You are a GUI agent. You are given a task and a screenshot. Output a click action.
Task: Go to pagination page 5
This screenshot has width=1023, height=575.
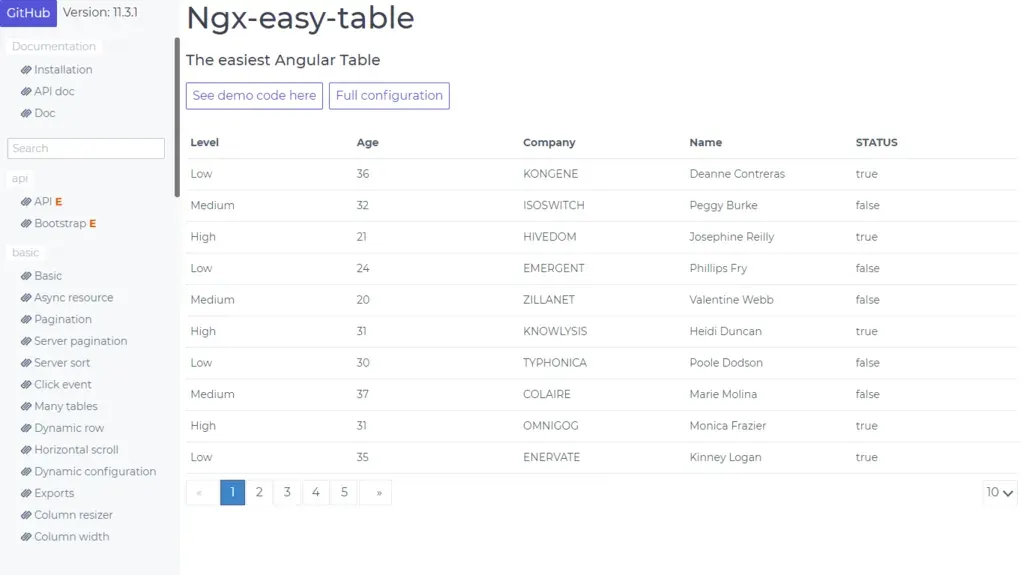344,492
